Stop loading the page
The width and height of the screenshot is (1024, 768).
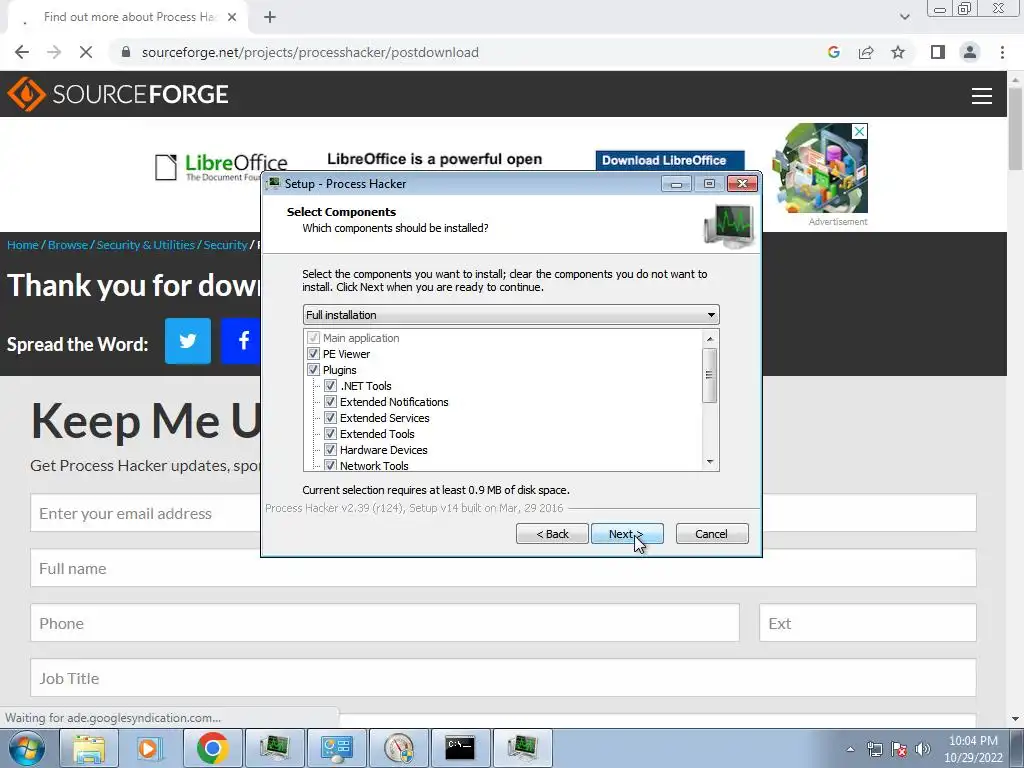point(86,52)
